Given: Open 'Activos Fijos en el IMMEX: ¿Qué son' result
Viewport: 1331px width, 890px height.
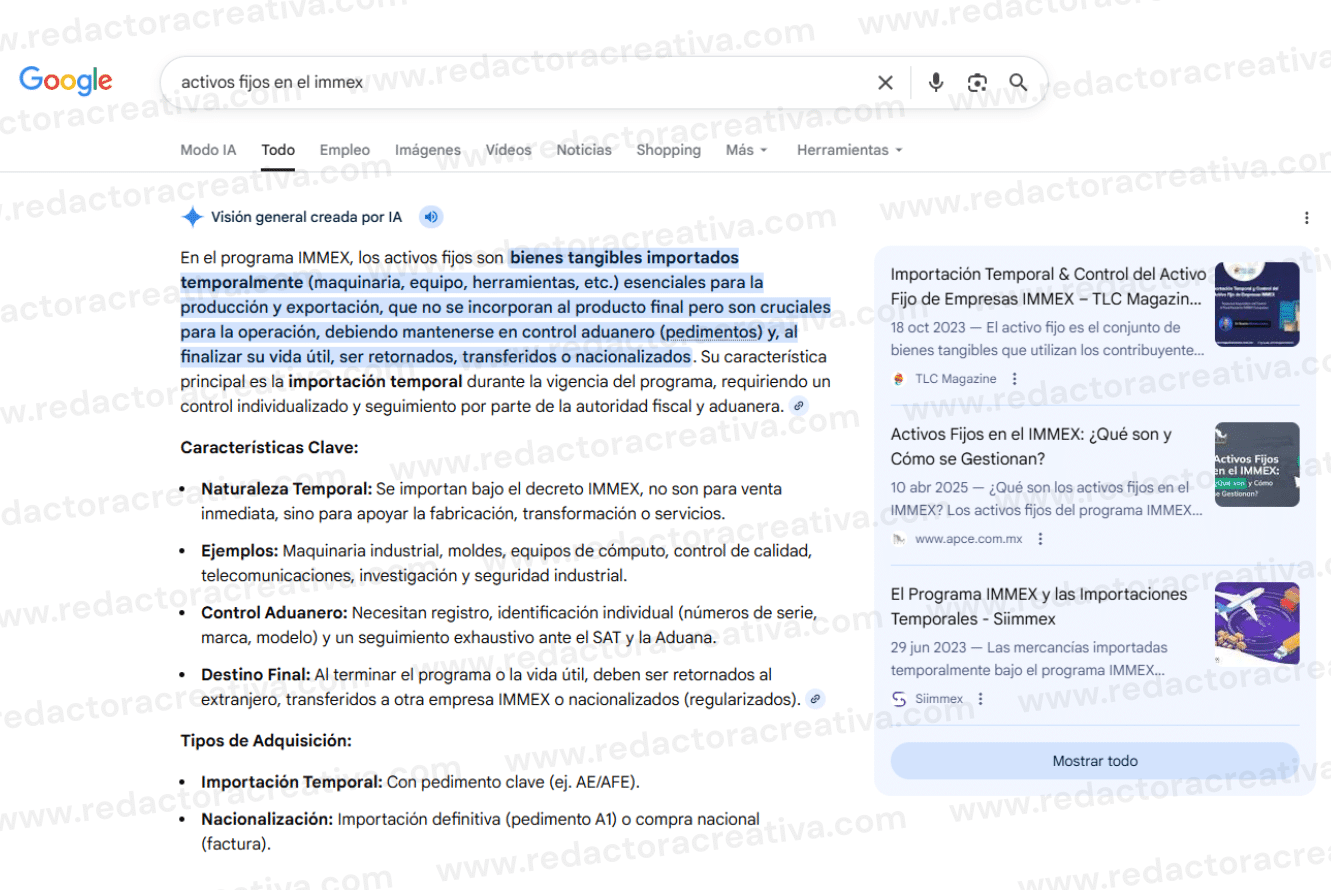Looking at the screenshot, I should point(1031,446).
